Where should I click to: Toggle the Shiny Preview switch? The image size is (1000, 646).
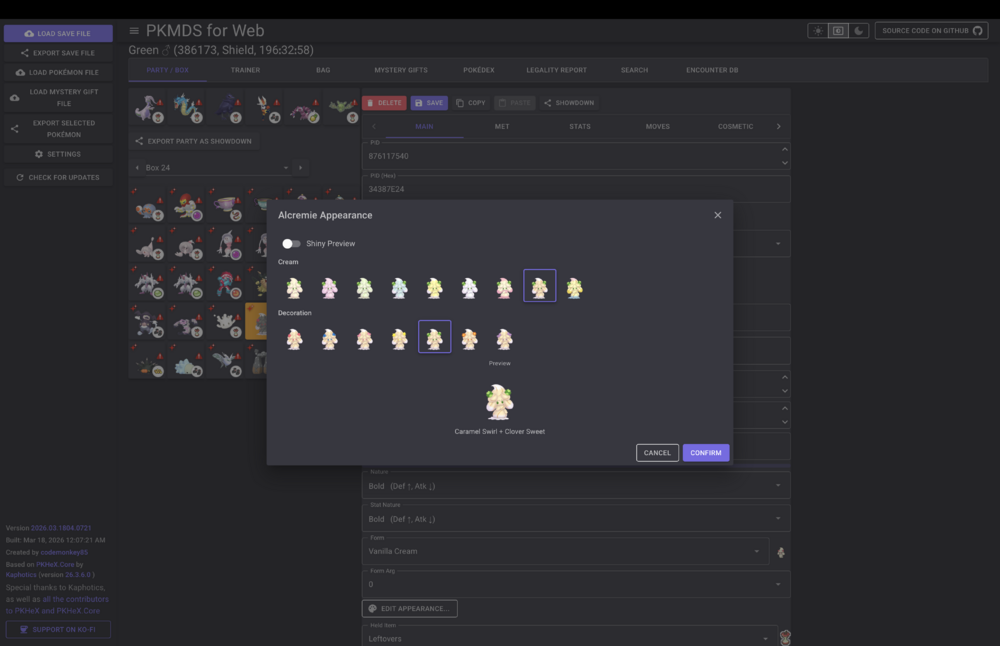pos(291,243)
